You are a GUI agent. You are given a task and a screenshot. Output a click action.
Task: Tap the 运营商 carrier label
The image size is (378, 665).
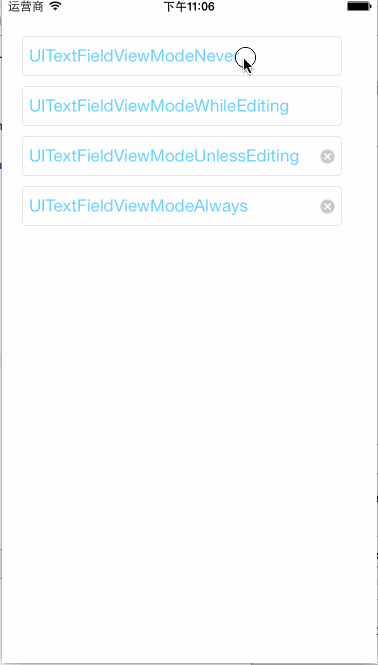point(26,6)
